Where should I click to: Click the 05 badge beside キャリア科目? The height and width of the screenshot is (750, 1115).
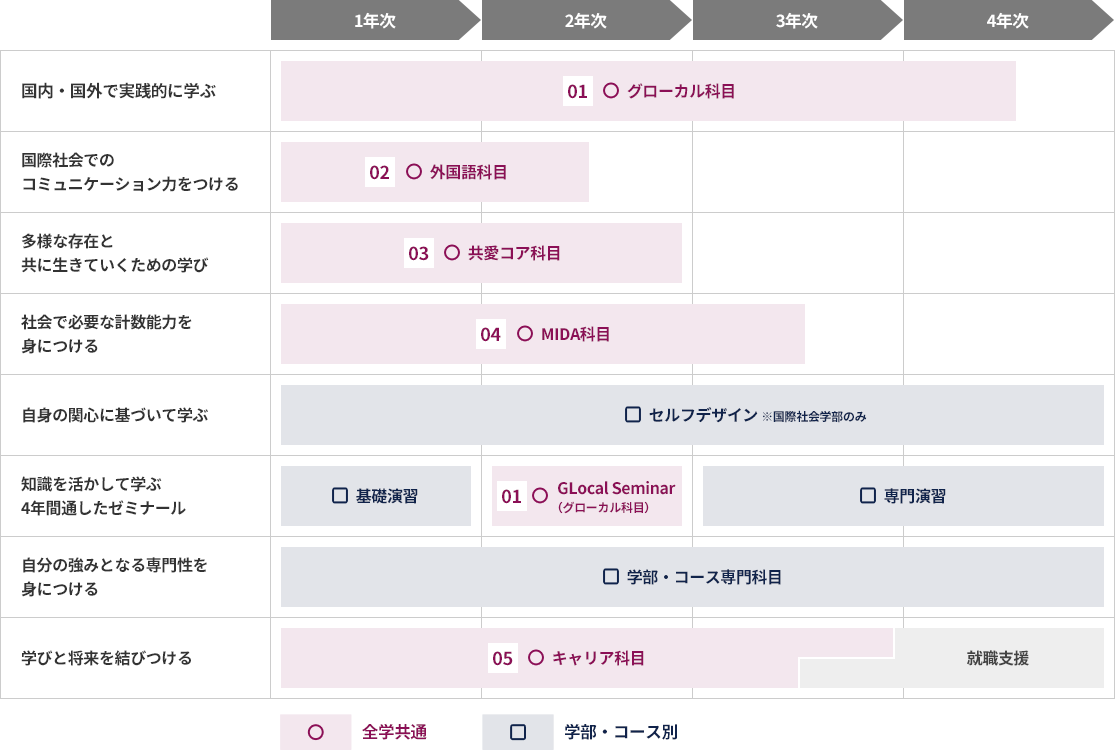coord(502,658)
